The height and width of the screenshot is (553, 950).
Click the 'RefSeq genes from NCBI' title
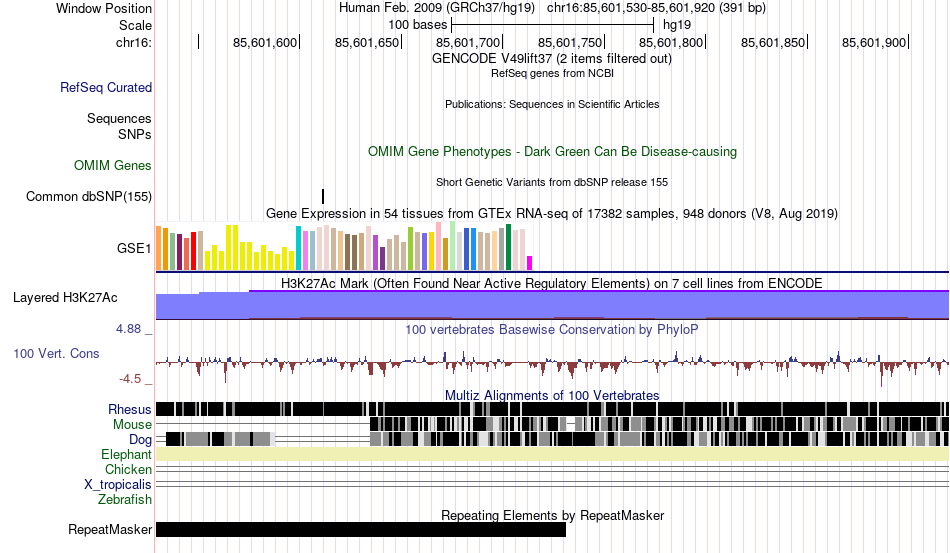point(552,73)
